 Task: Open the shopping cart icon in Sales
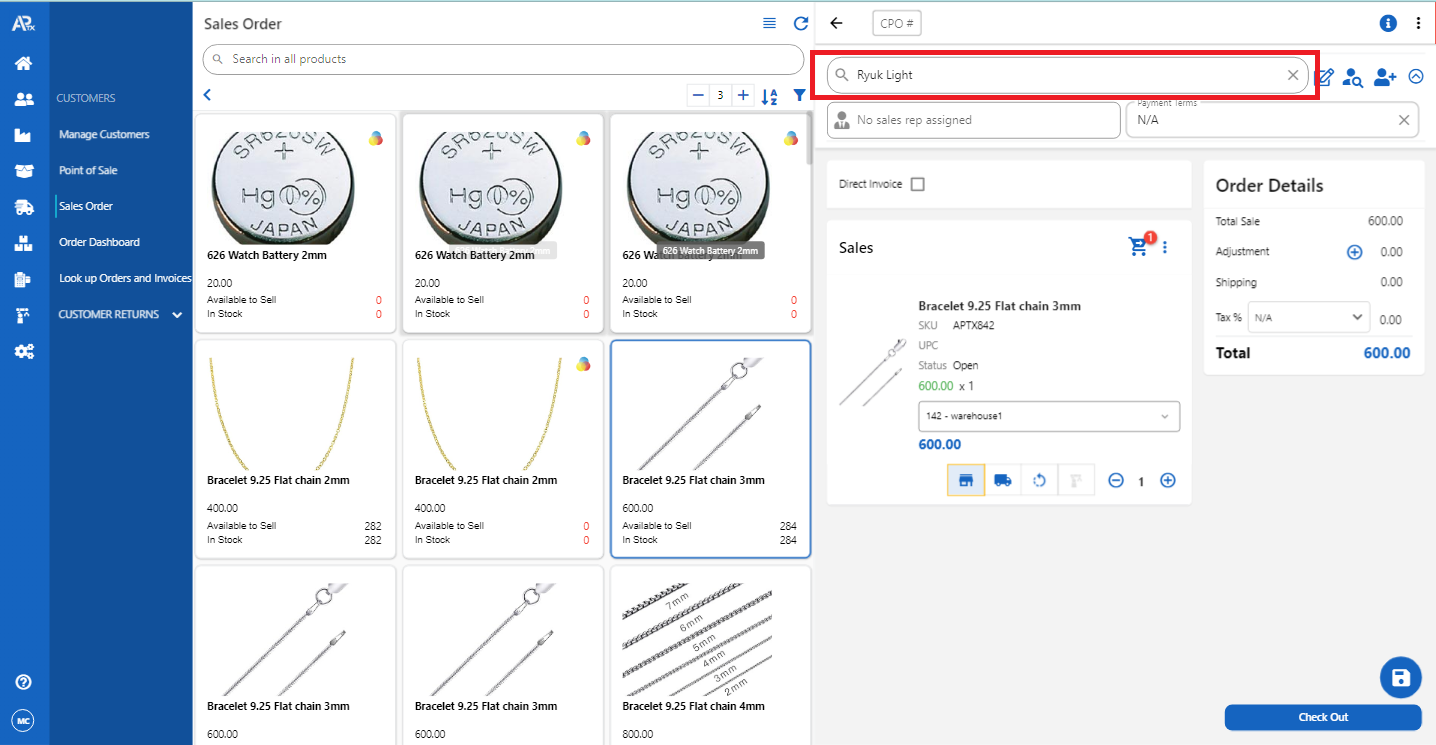(x=1139, y=246)
